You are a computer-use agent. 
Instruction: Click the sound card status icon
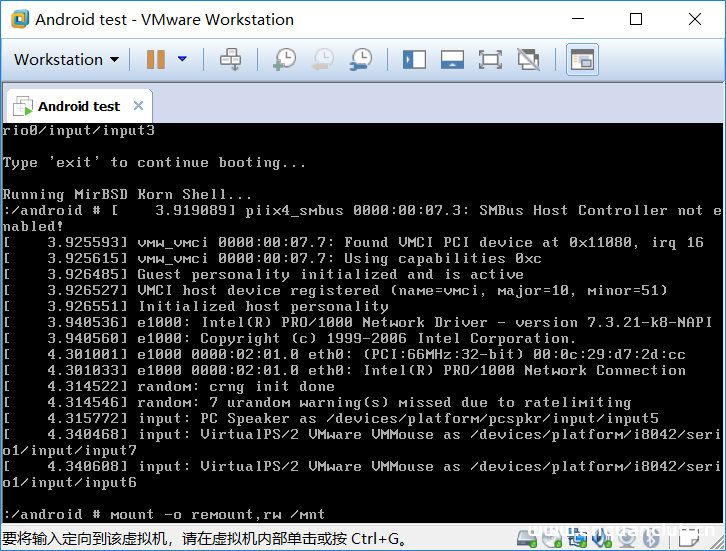click(602, 538)
